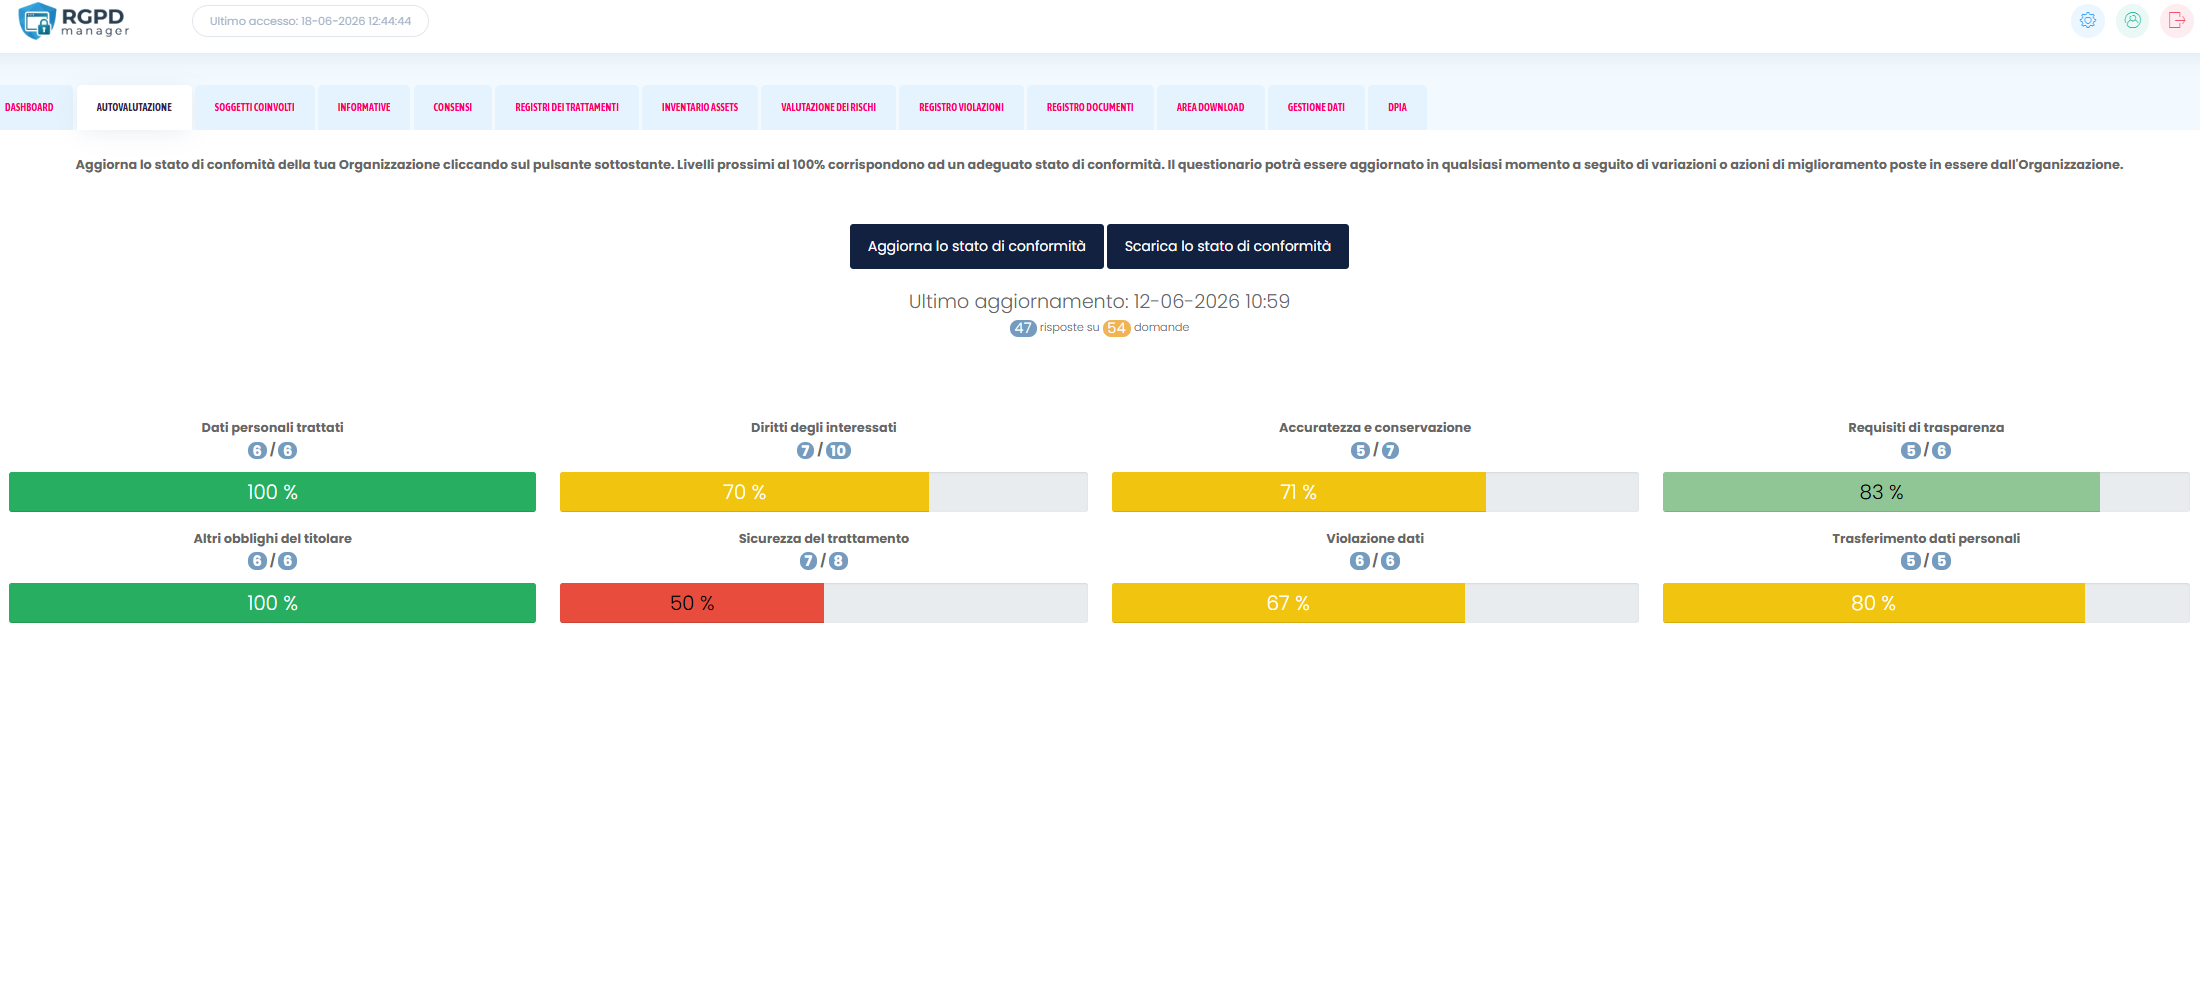Go to the Valutazione dei Rischi tab

(828, 107)
